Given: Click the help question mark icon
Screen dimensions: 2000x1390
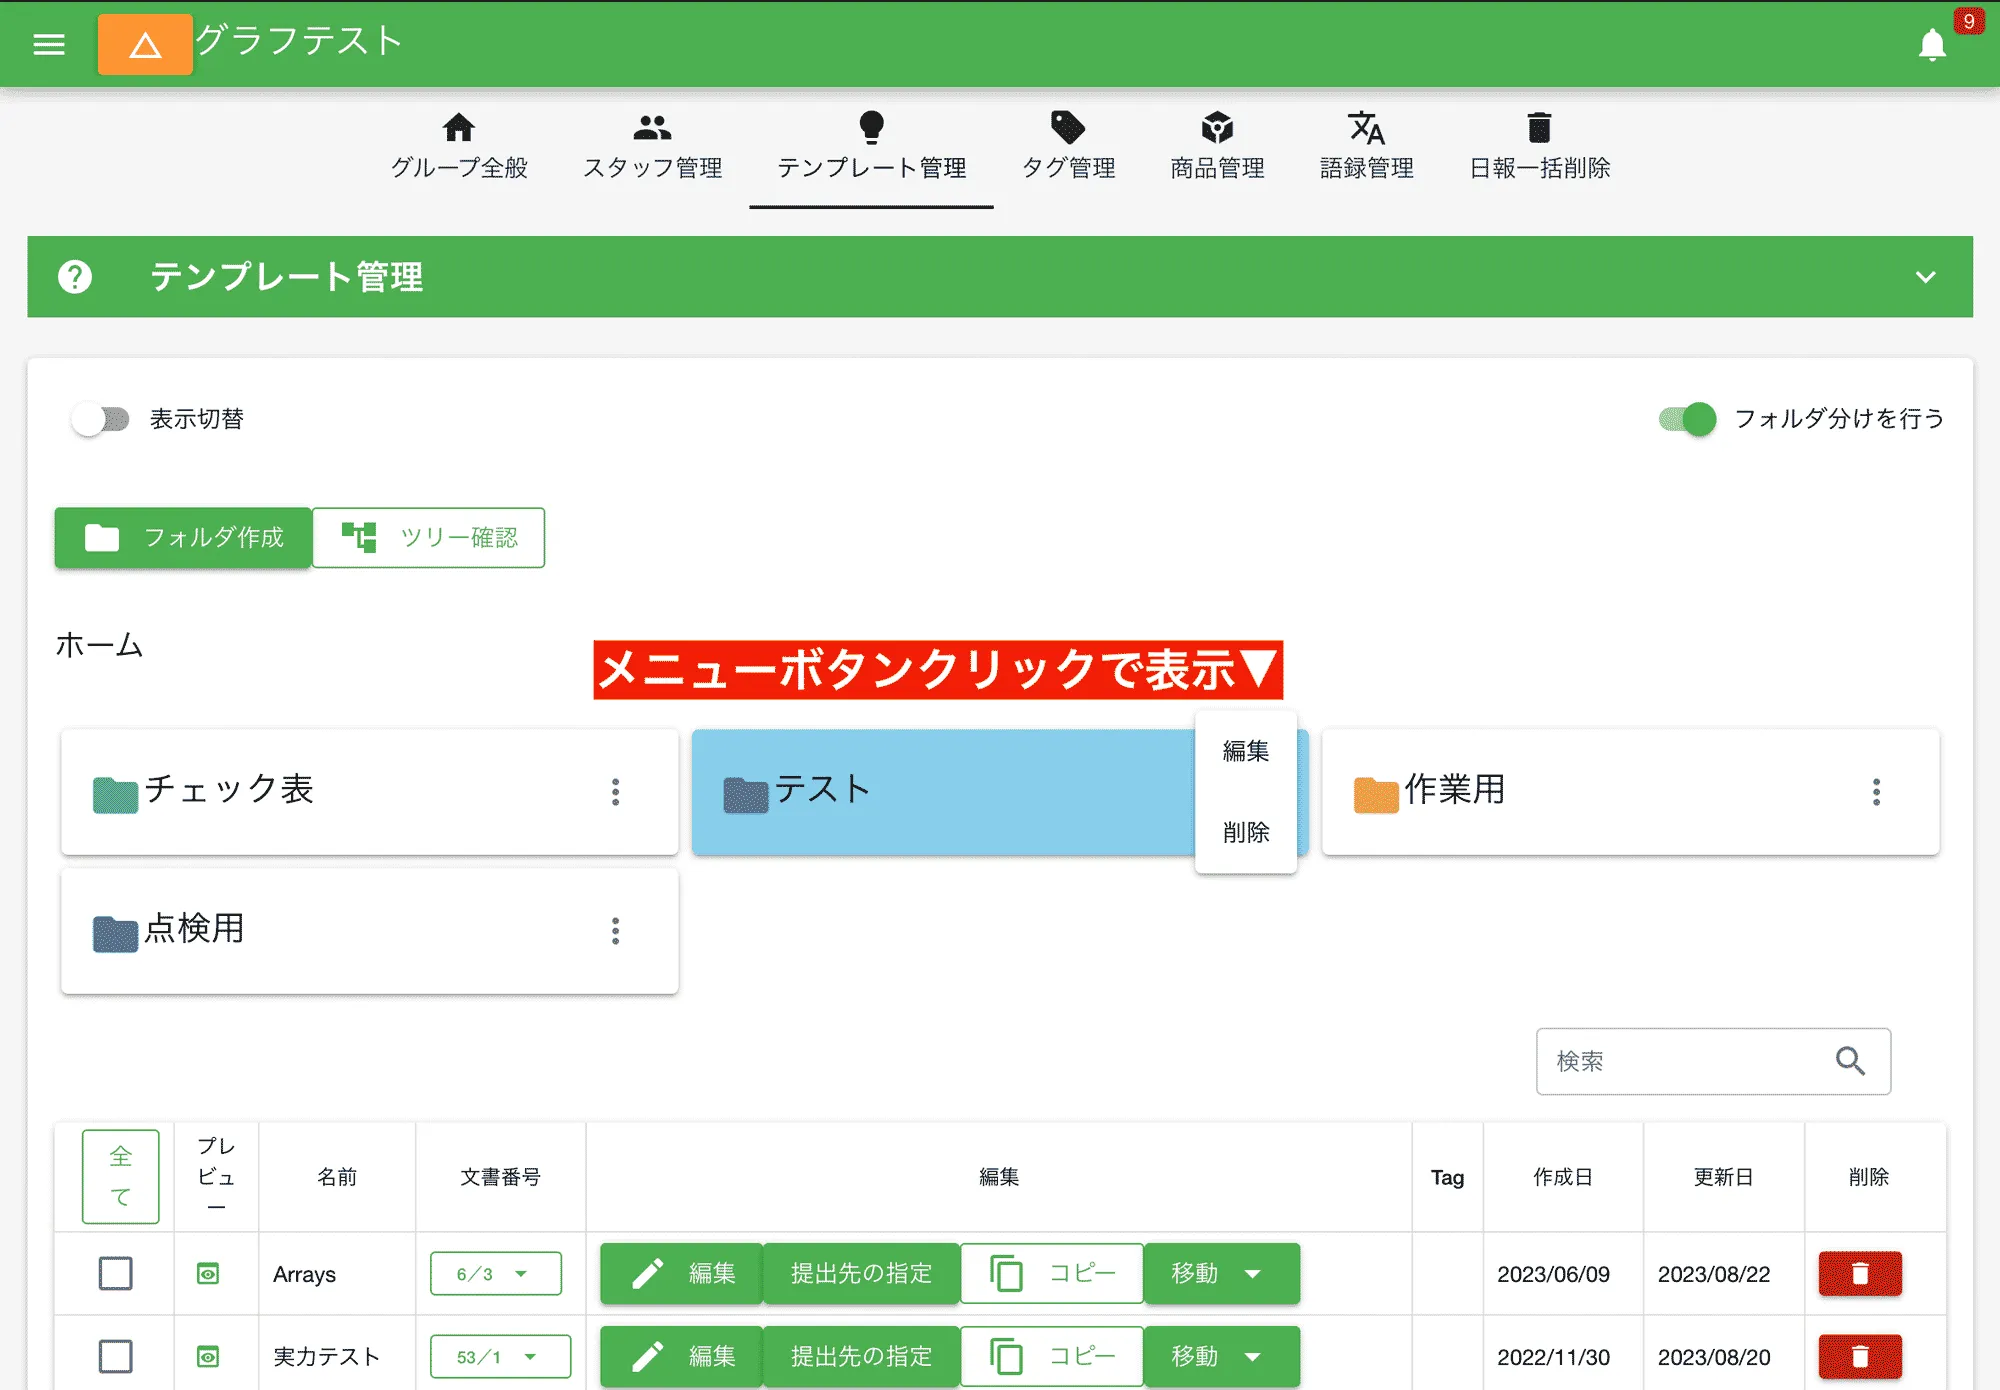Looking at the screenshot, I should (x=75, y=277).
